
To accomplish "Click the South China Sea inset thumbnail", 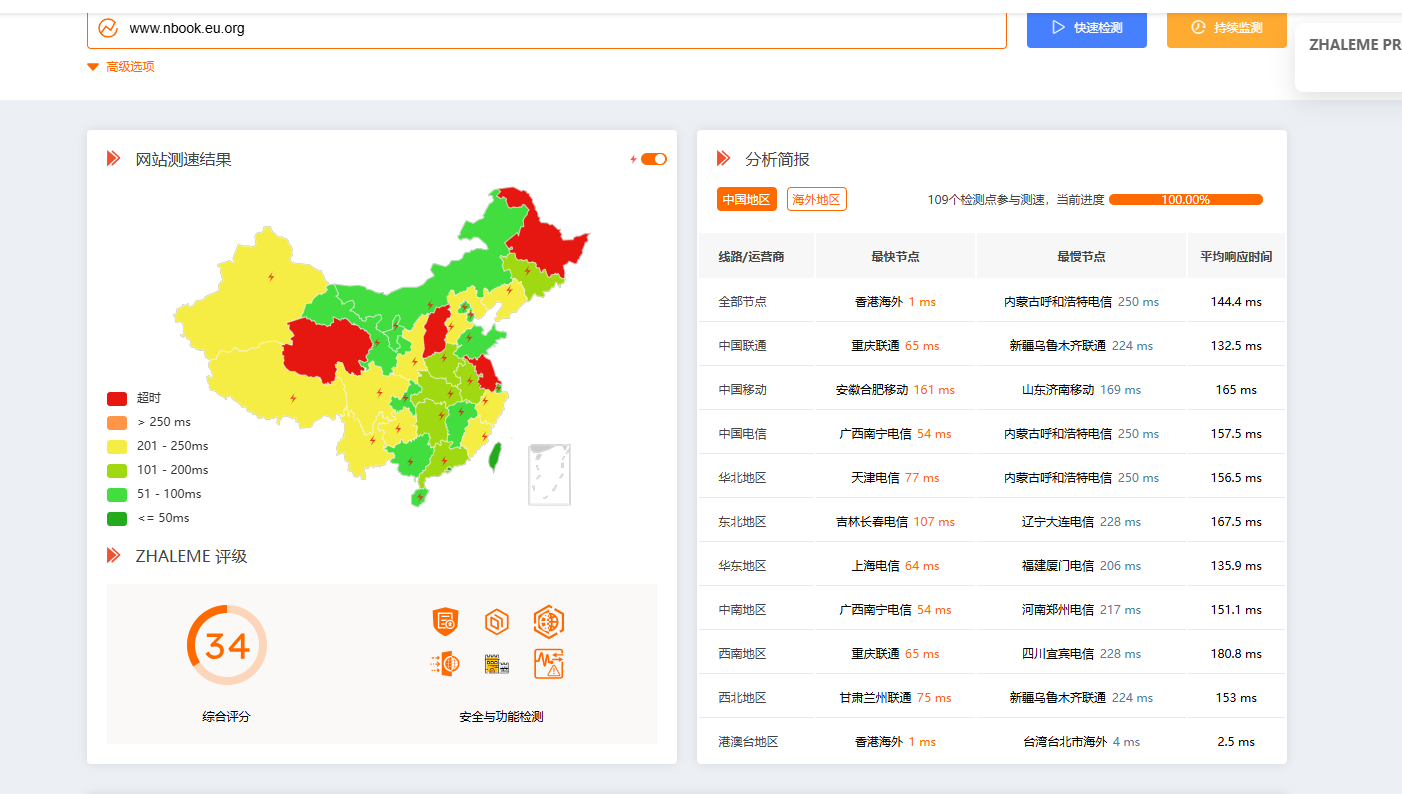I will 549,474.
